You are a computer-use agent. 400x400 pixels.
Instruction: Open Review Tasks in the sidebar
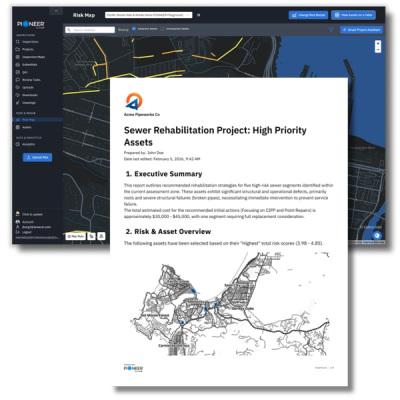click(x=28, y=80)
